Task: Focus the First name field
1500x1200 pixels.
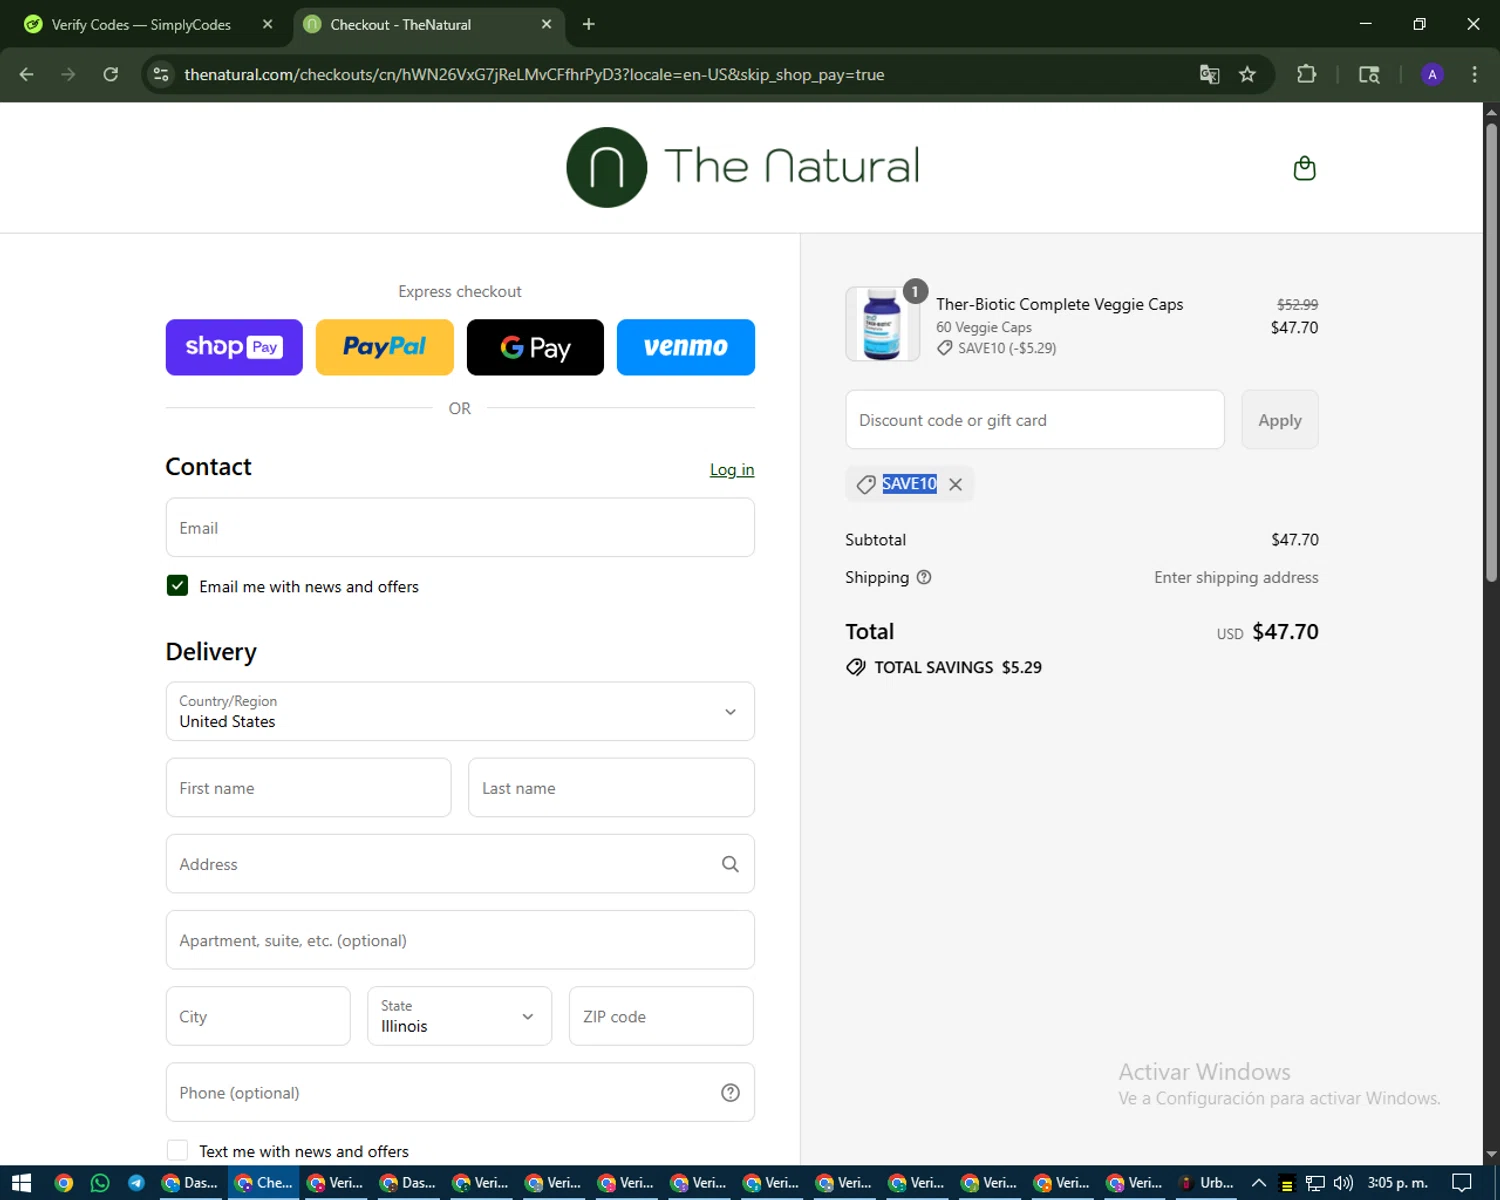Action: point(308,788)
